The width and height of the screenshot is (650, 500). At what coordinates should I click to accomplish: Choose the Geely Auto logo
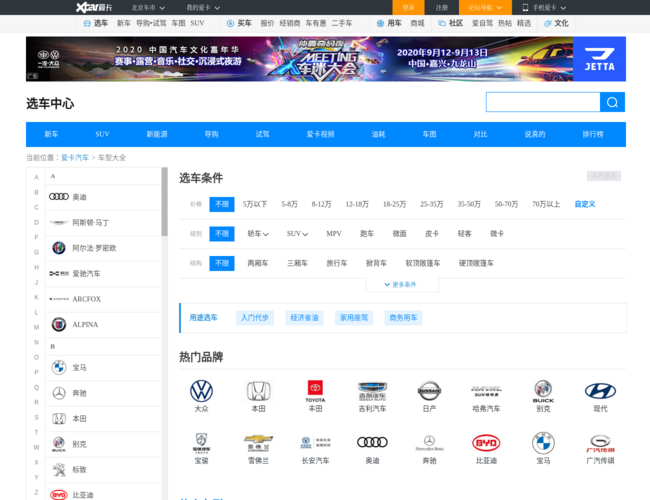coord(372,391)
